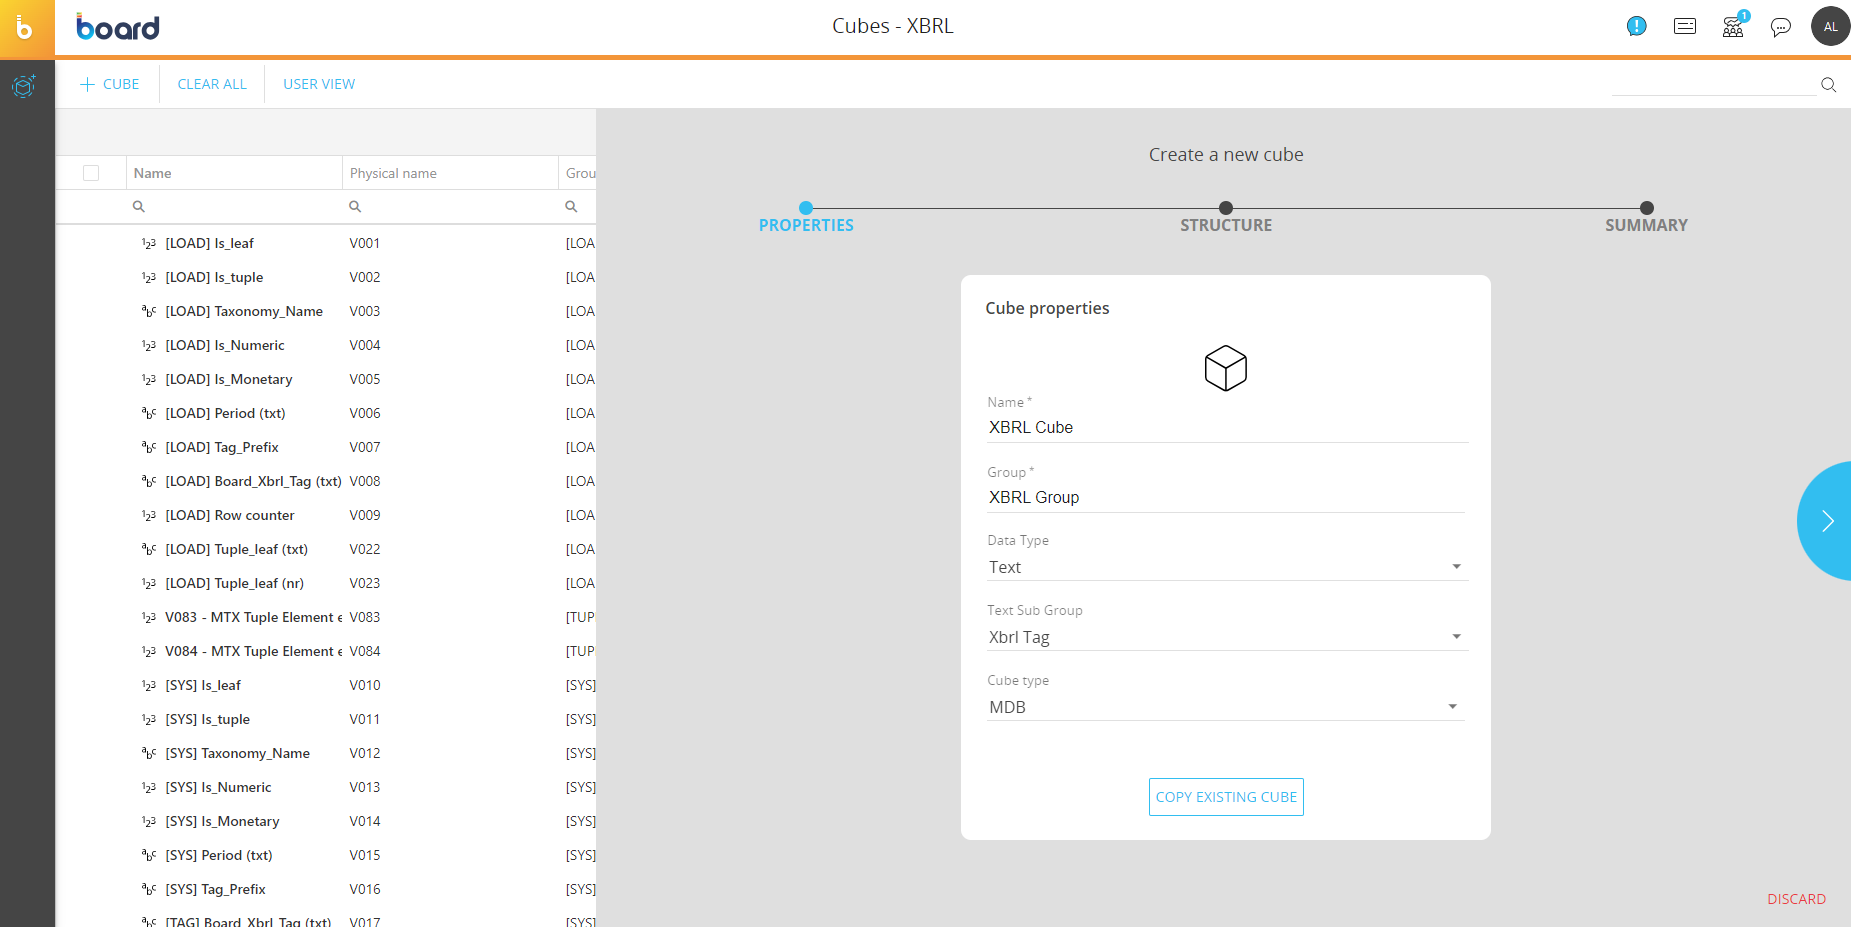Click the COPY EXISTING CUBE button

pos(1226,797)
